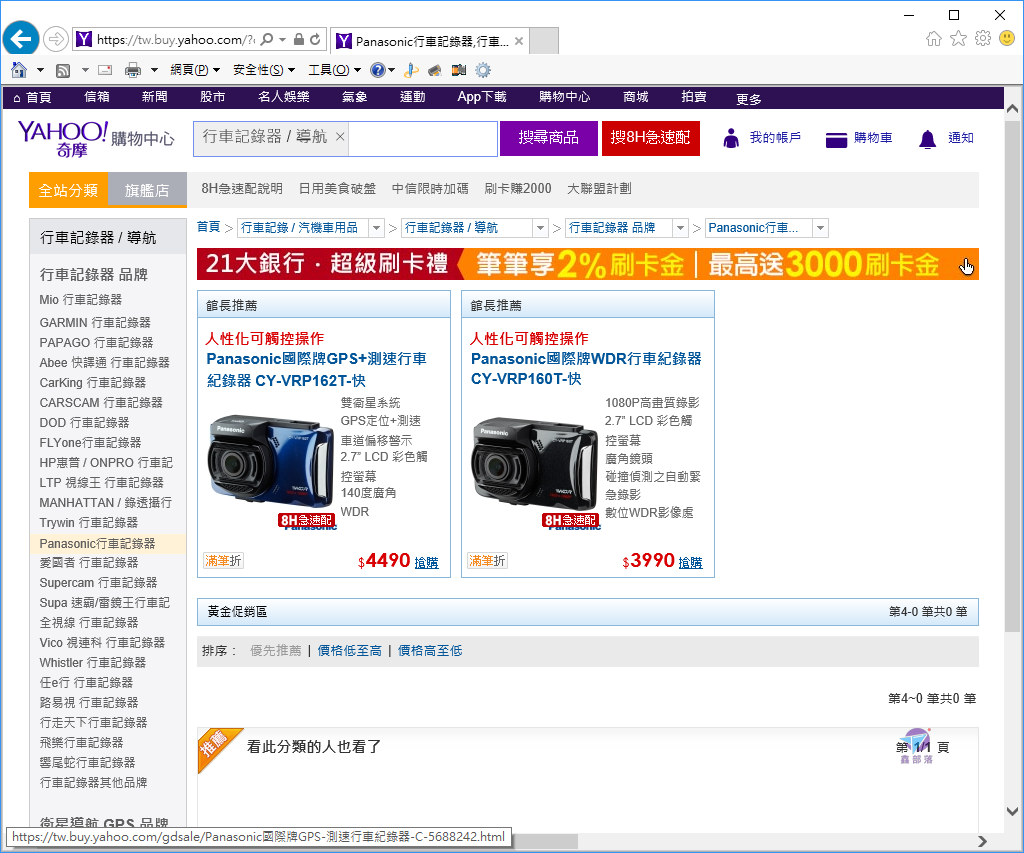Sort by 價格高至低
1024x853 pixels.
tap(430, 651)
